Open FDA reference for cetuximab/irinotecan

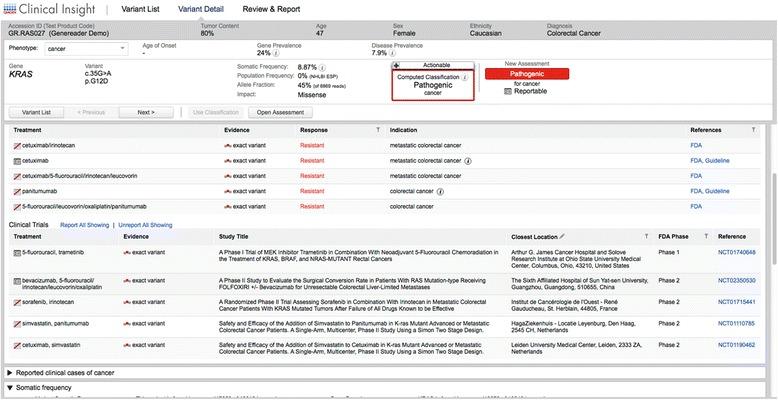[x=696, y=145]
